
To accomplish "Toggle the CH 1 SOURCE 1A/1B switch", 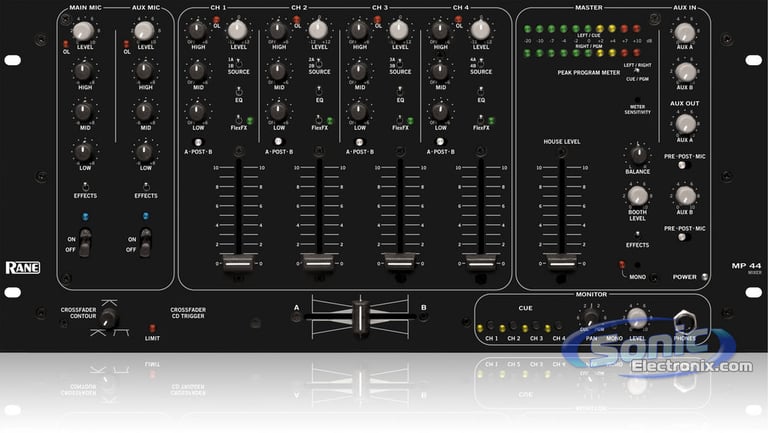I will [239, 63].
